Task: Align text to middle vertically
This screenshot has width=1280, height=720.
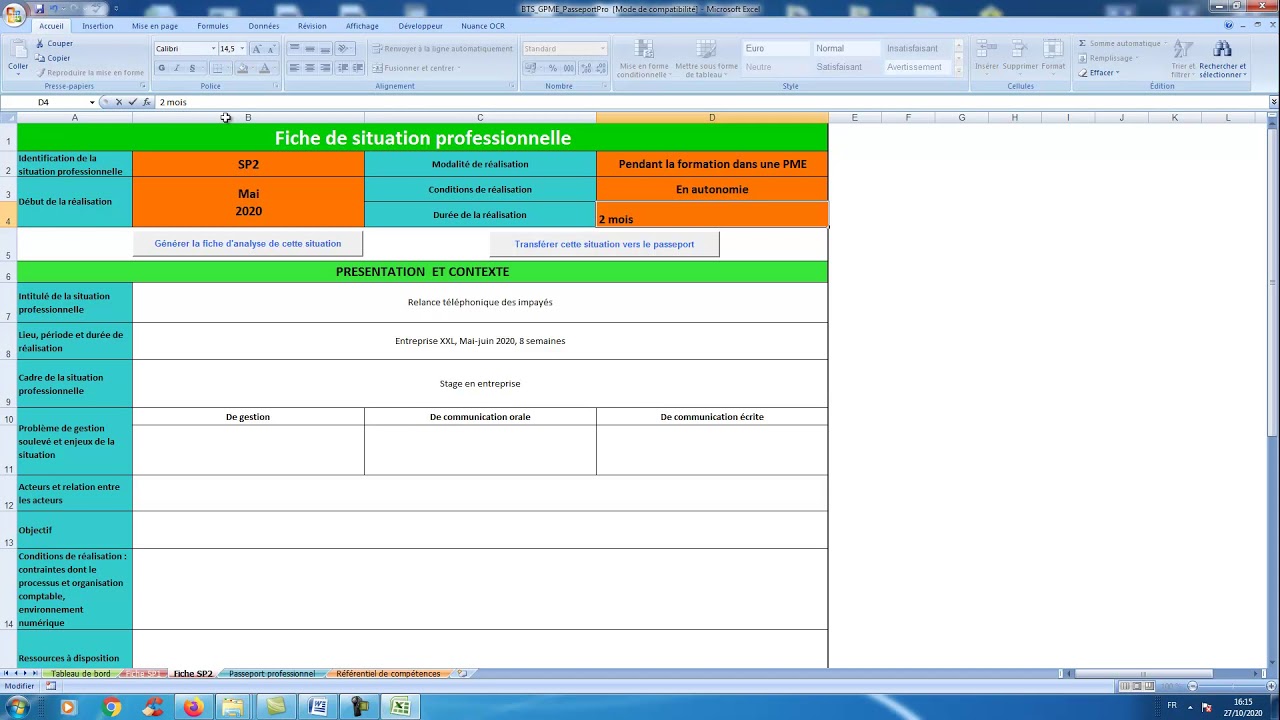Action: 310,48
